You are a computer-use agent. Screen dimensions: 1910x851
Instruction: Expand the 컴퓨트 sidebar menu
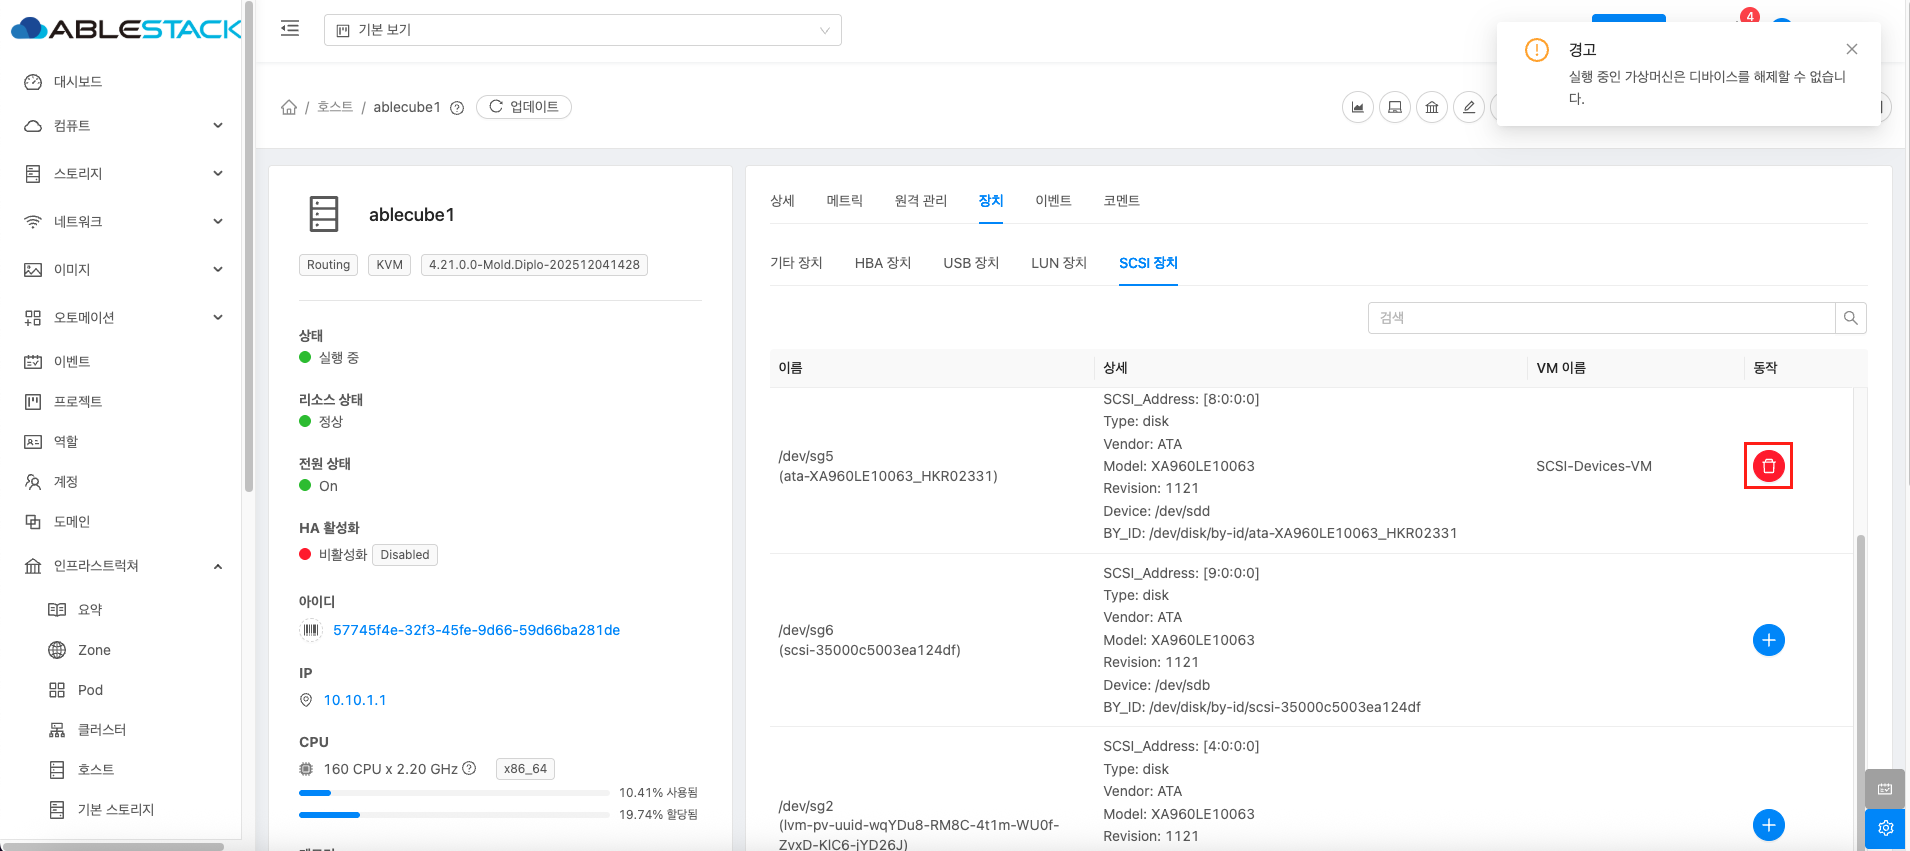pyautogui.click(x=122, y=126)
